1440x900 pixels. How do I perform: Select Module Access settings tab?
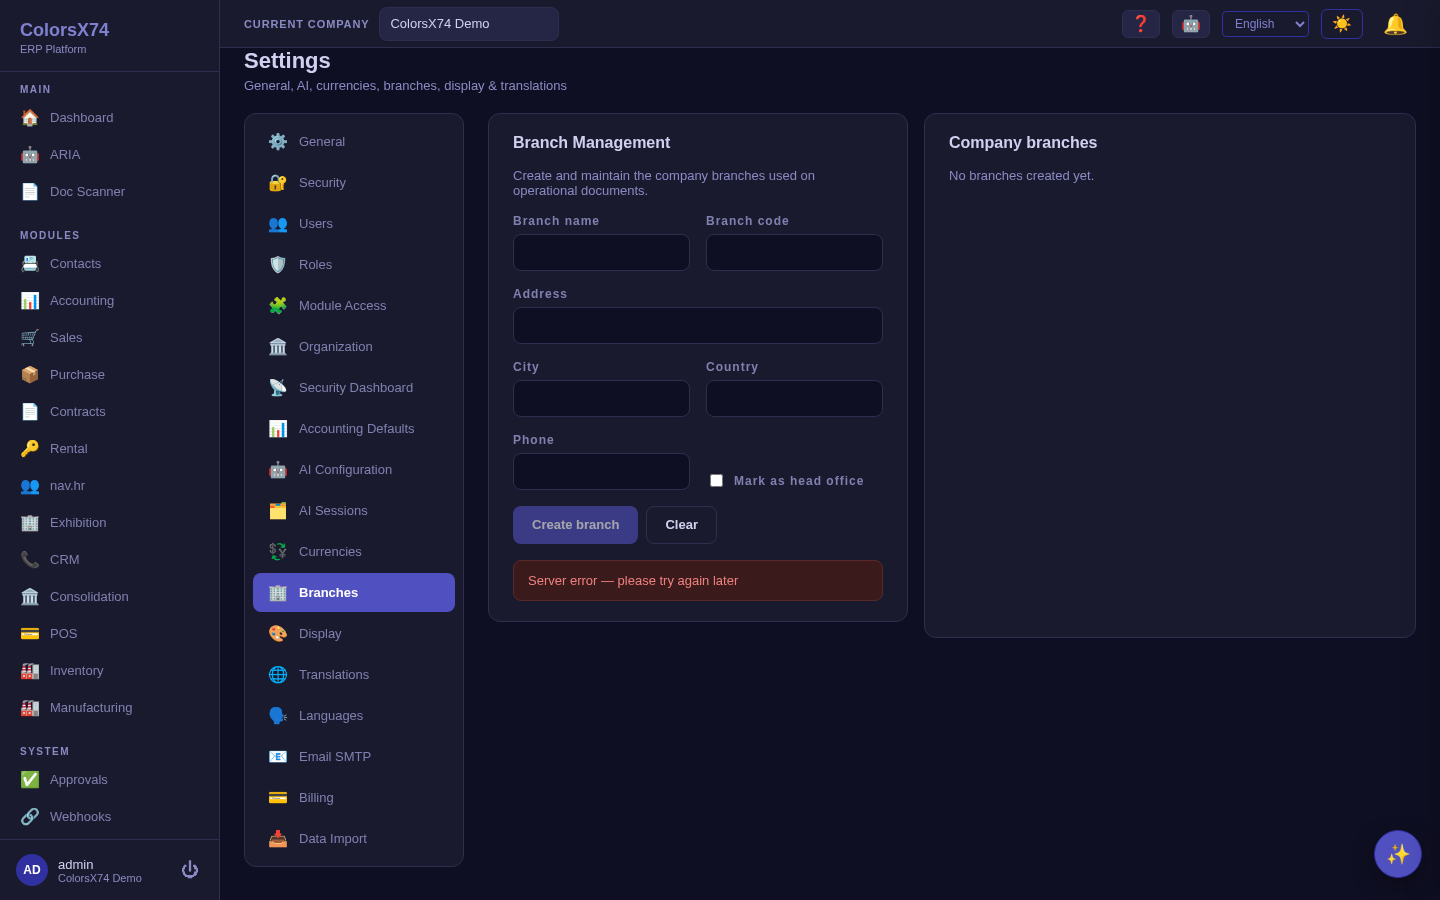[x=354, y=306]
